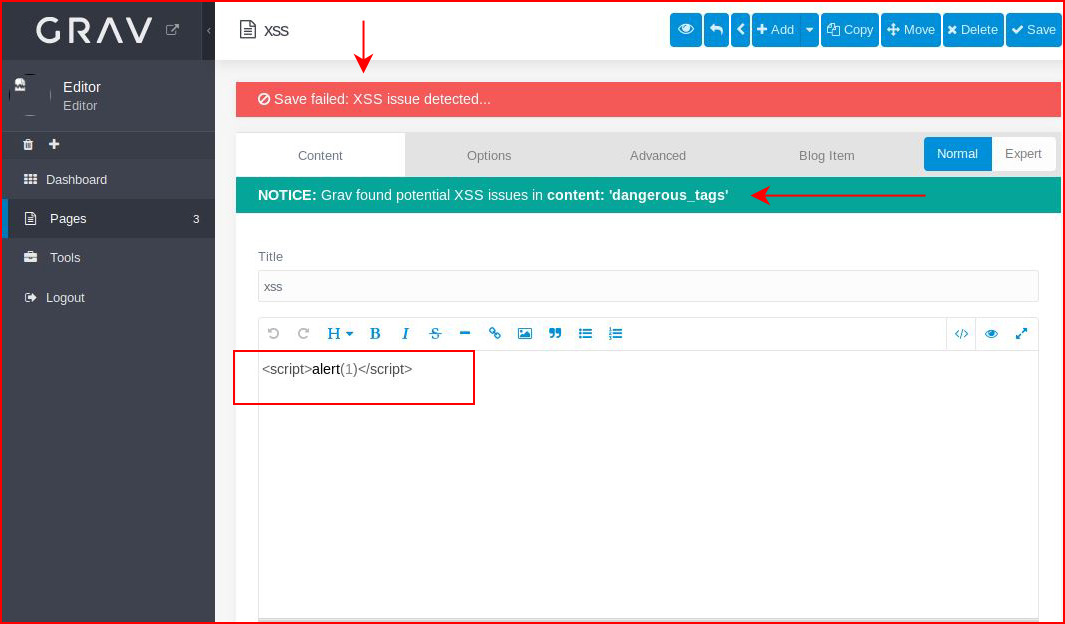The width and height of the screenshot is (1065, 624).
Task: Switch to the Options tab
Action: [x=489, y=155]
